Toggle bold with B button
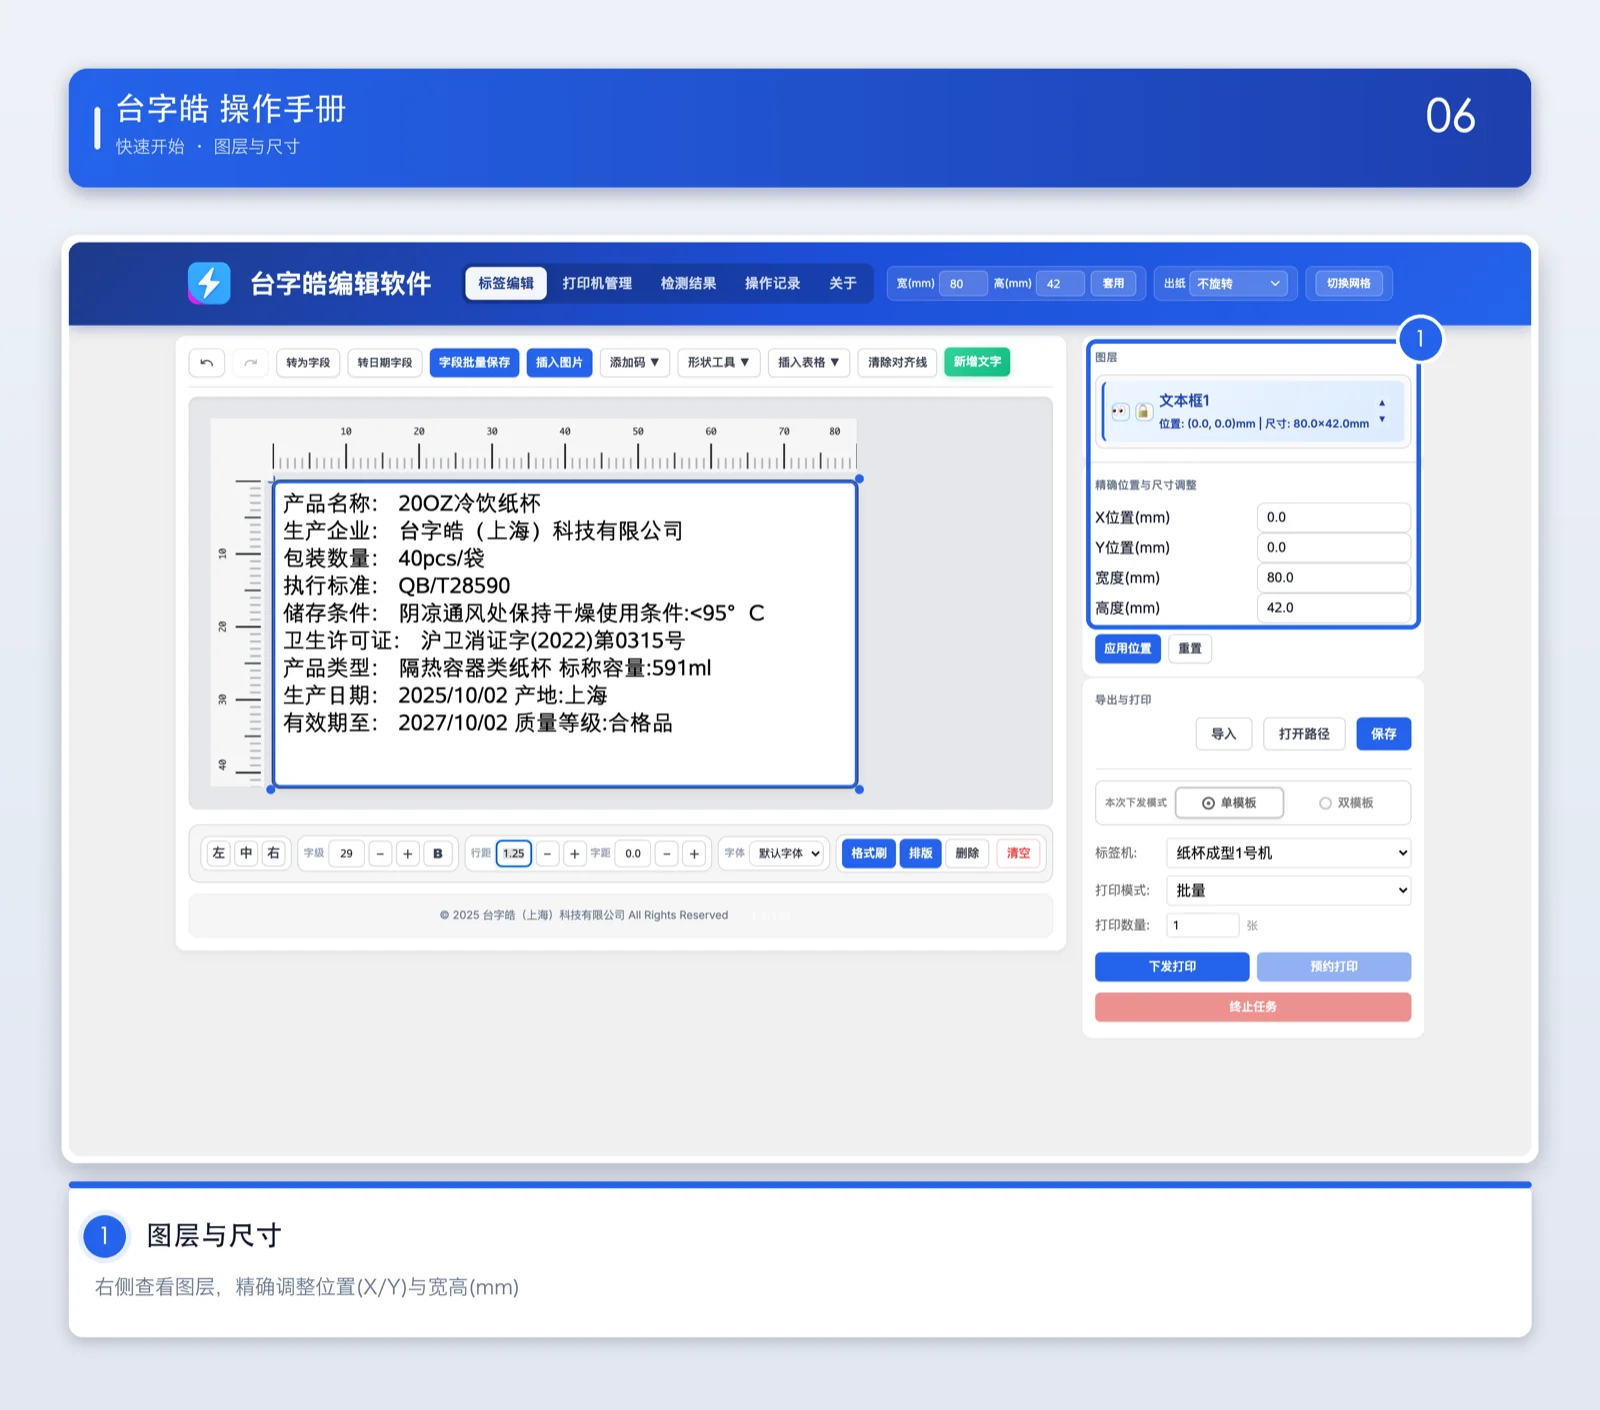The height and width of the screenshot is (1410, 1600). 437,853
